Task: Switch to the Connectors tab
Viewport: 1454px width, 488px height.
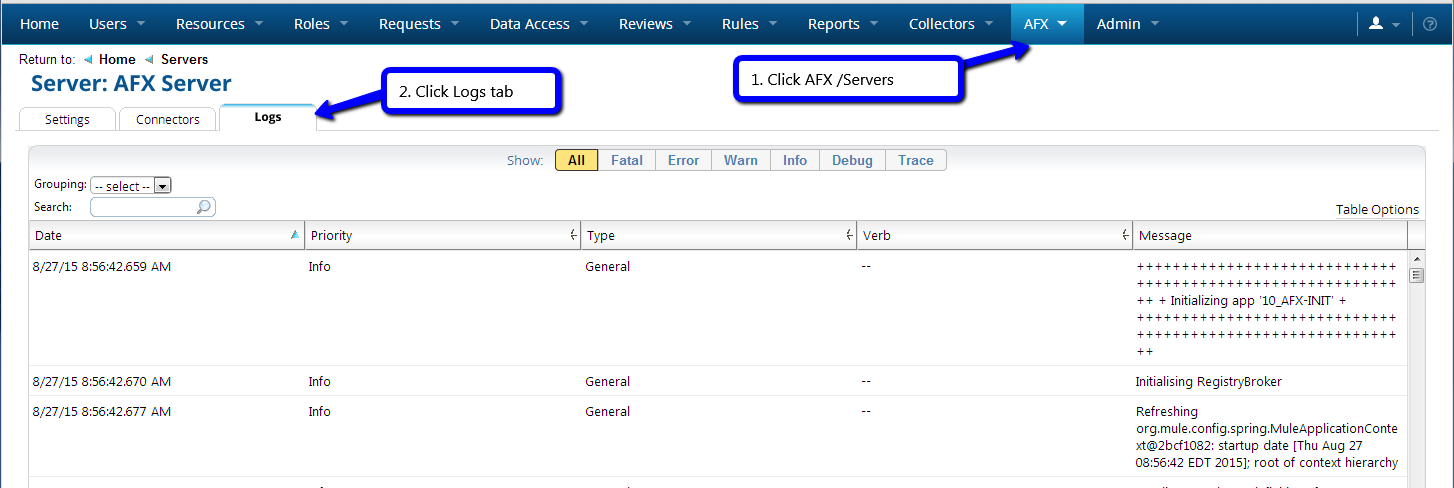Action: tap(167, 119)
